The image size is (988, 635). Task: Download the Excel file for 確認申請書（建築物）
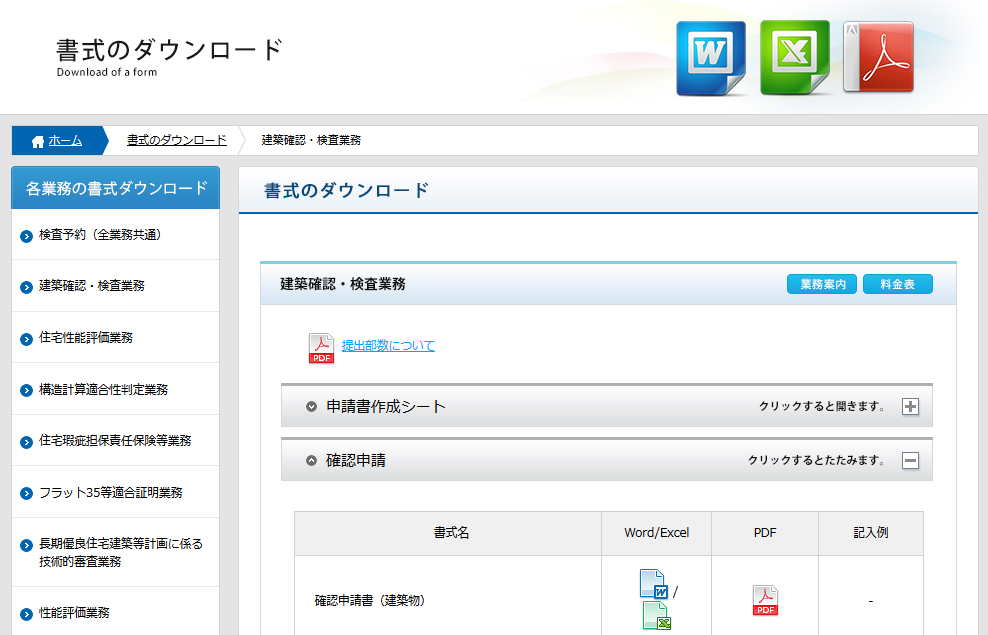[656, 615]
